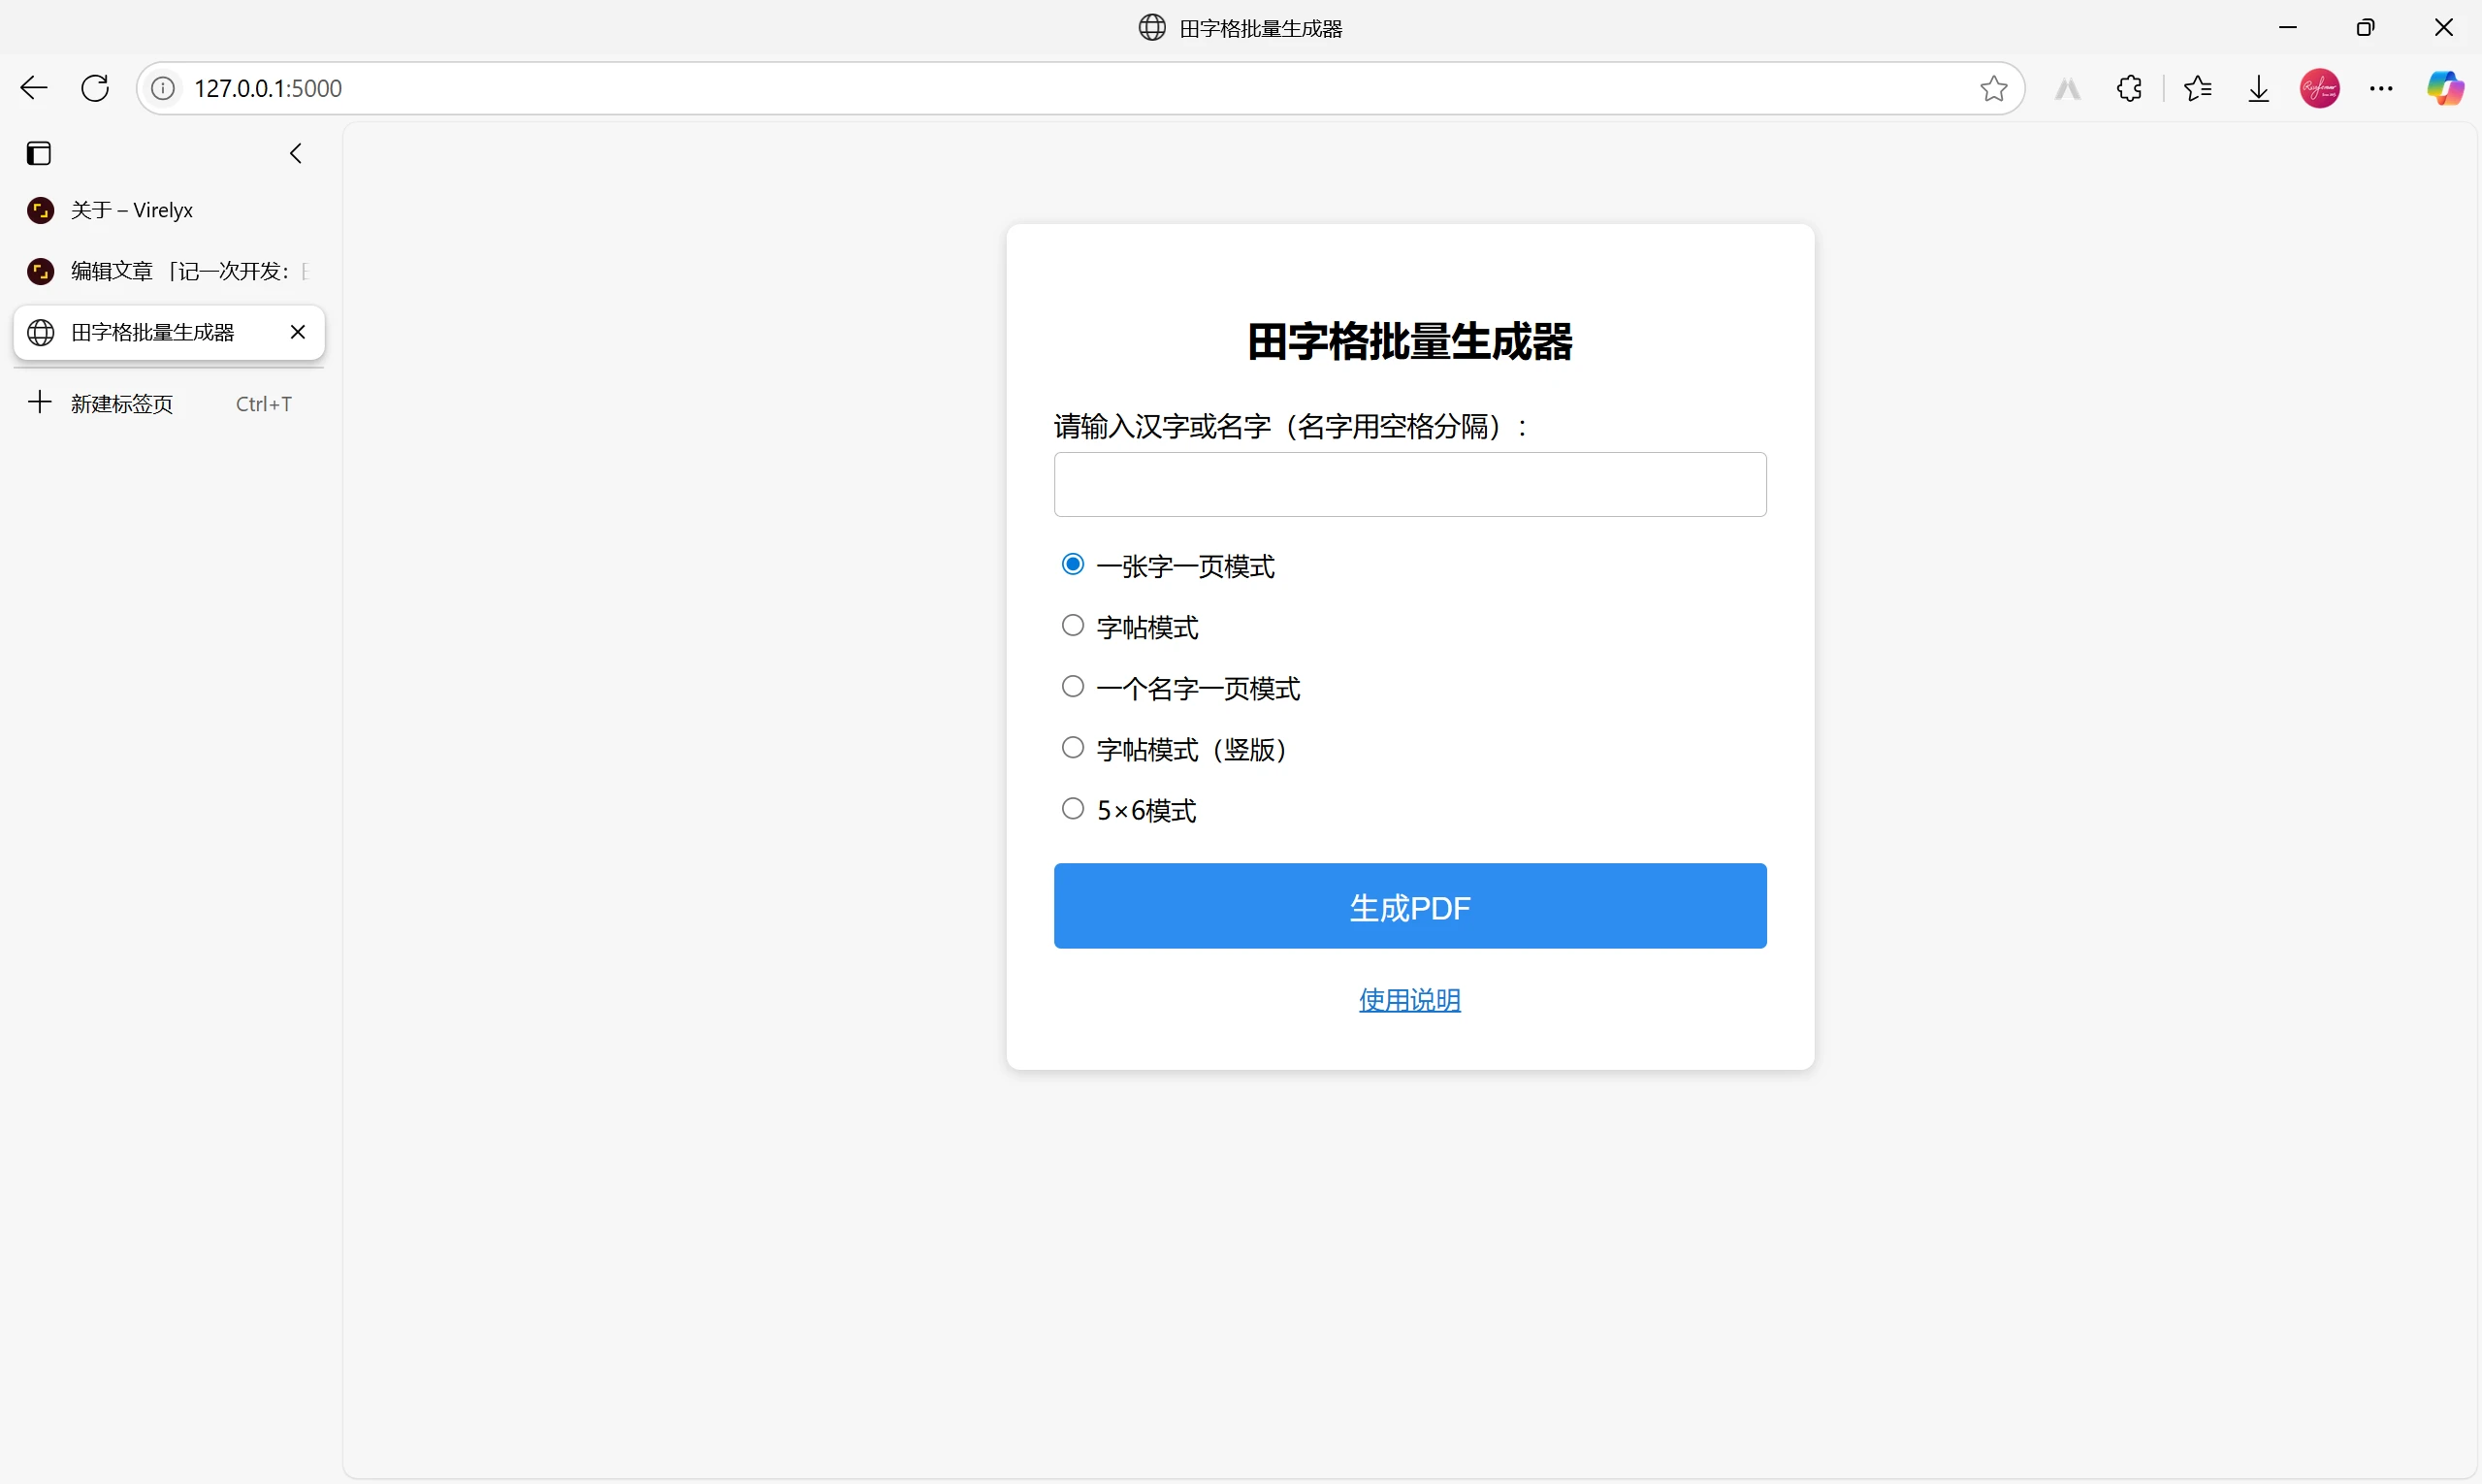Open the 使用说明 link
Screen dimensions: 2482x1484
point(1409,999)
